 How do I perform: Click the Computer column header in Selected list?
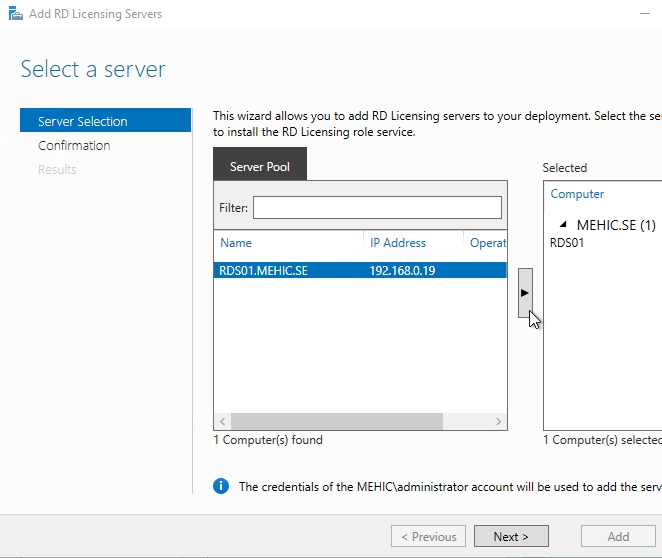[577, 194]
